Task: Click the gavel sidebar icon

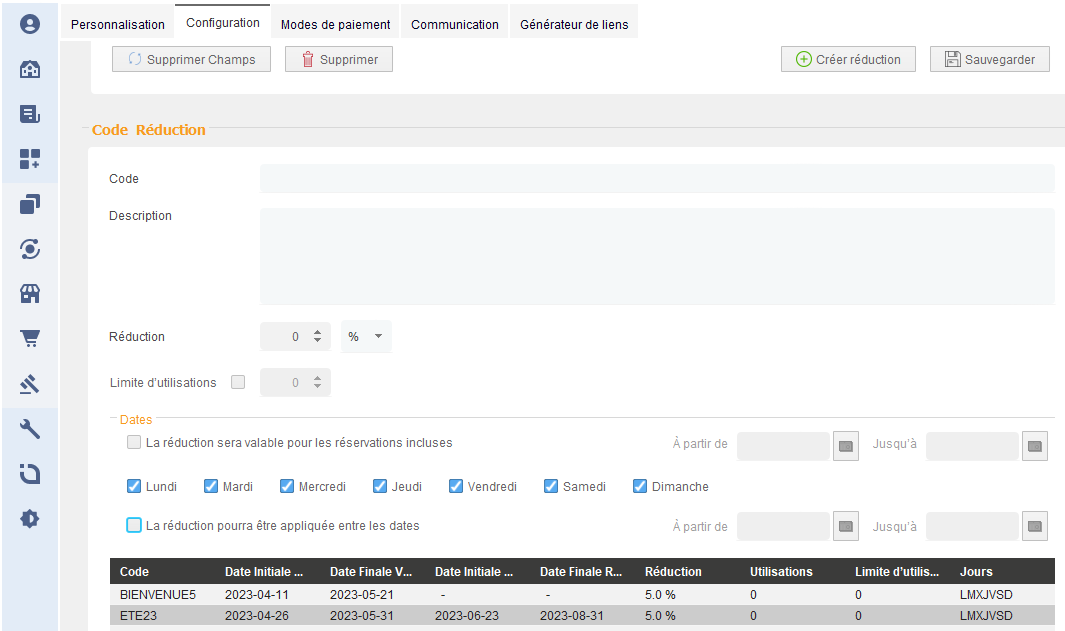Action: tap(30, 384)
